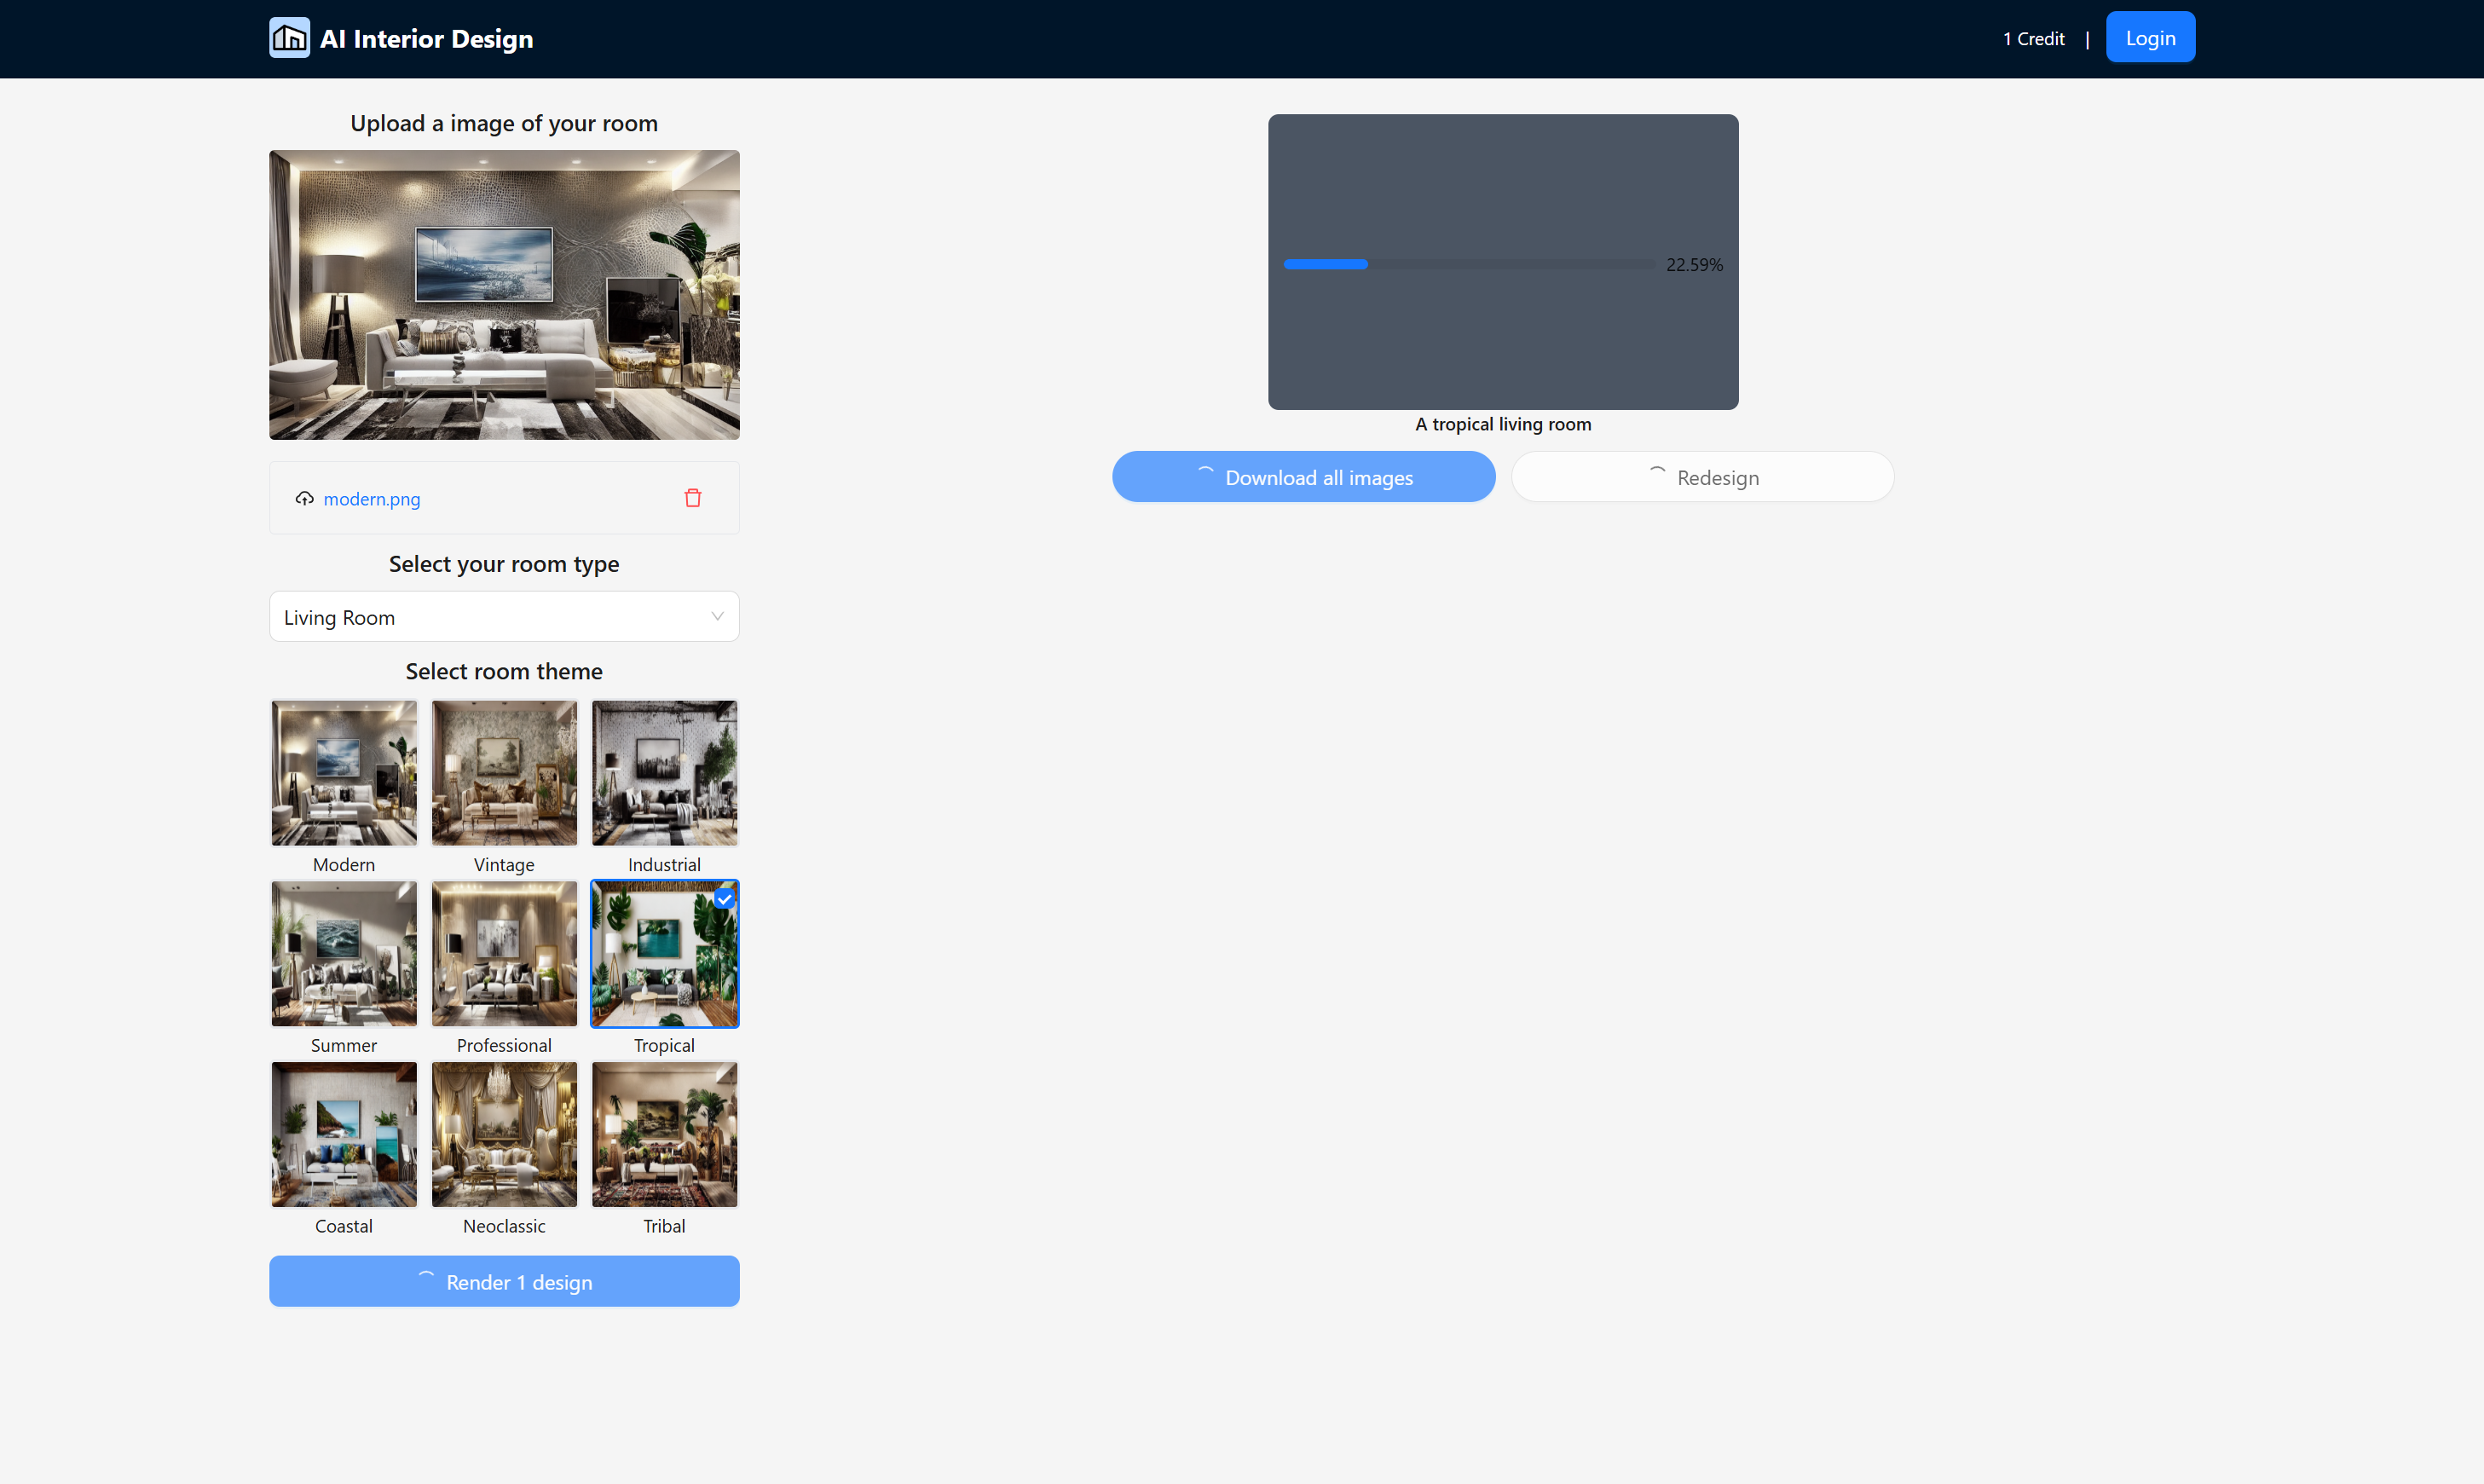Delete the uploaded modern.png file
Image resolution: width=2484 pixels, height=1484 pixels.
692,498
